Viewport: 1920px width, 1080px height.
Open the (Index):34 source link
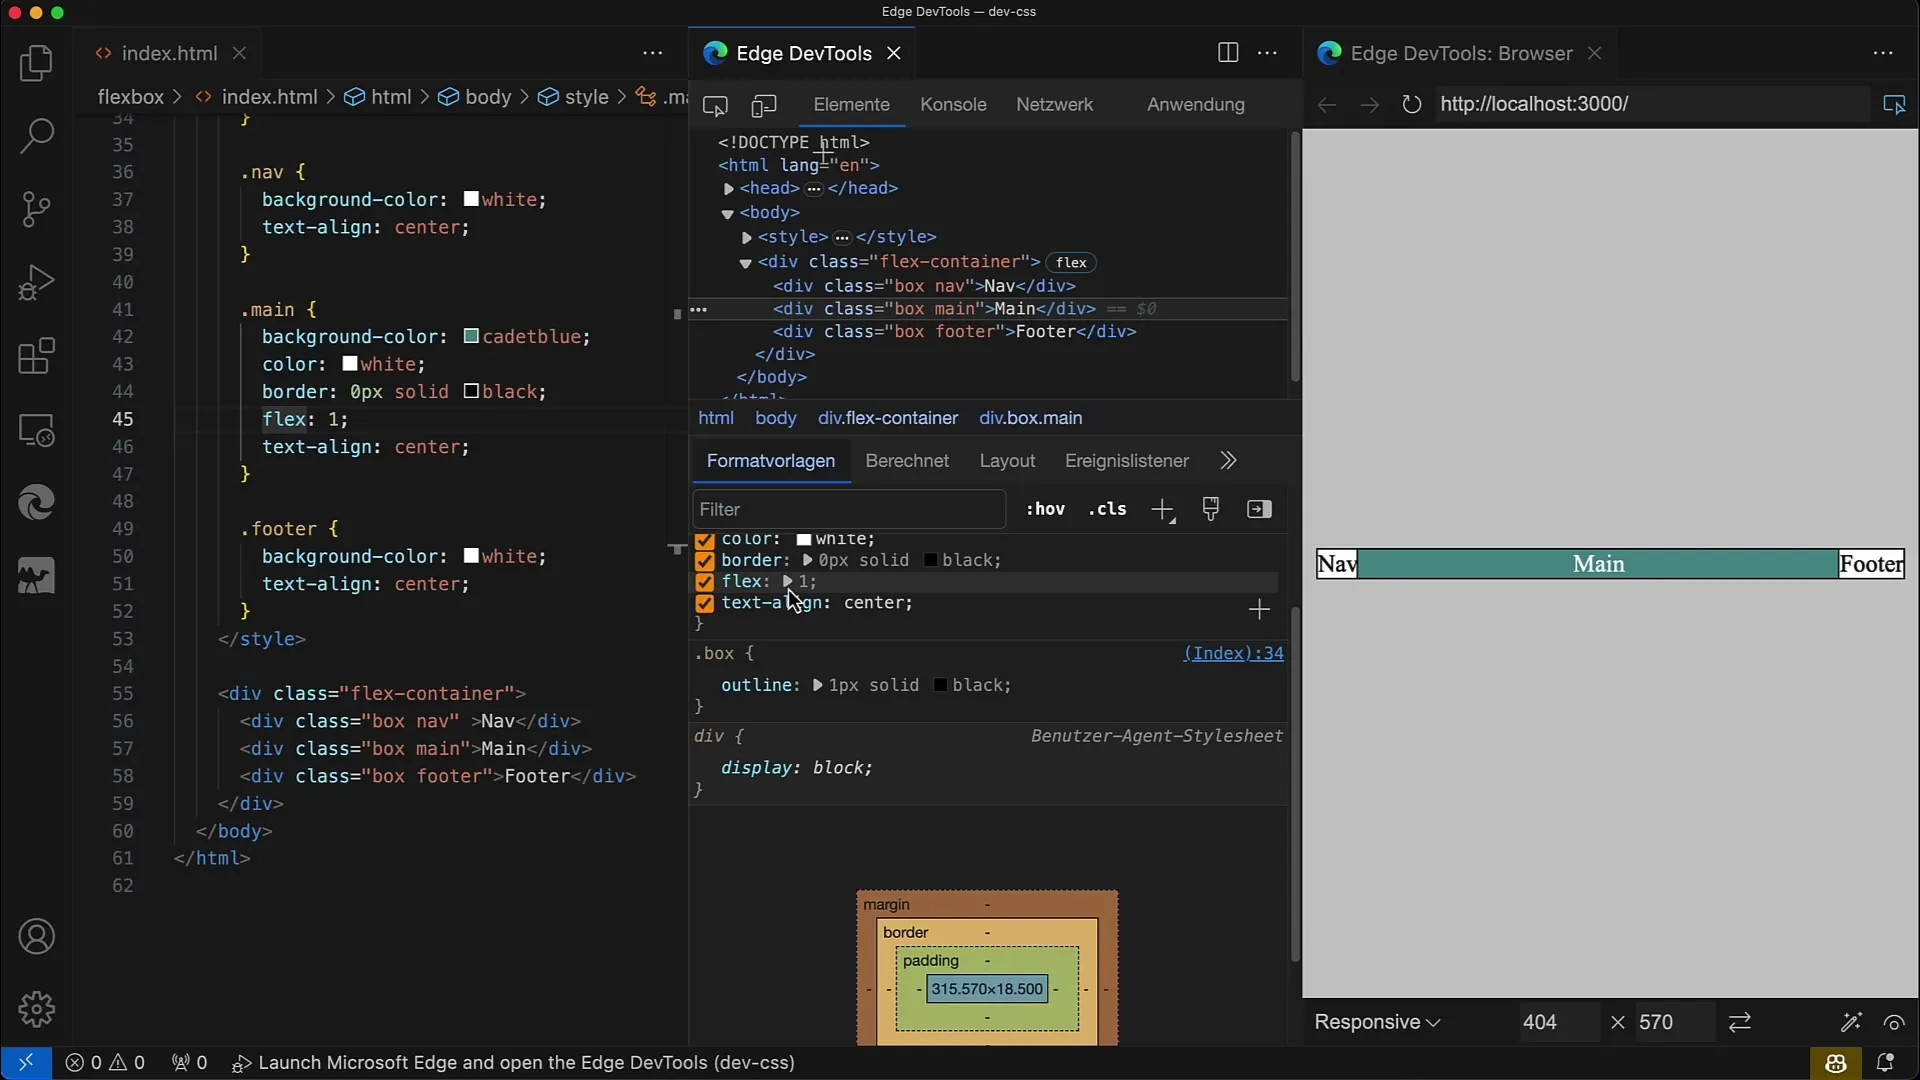[1233, 653]
